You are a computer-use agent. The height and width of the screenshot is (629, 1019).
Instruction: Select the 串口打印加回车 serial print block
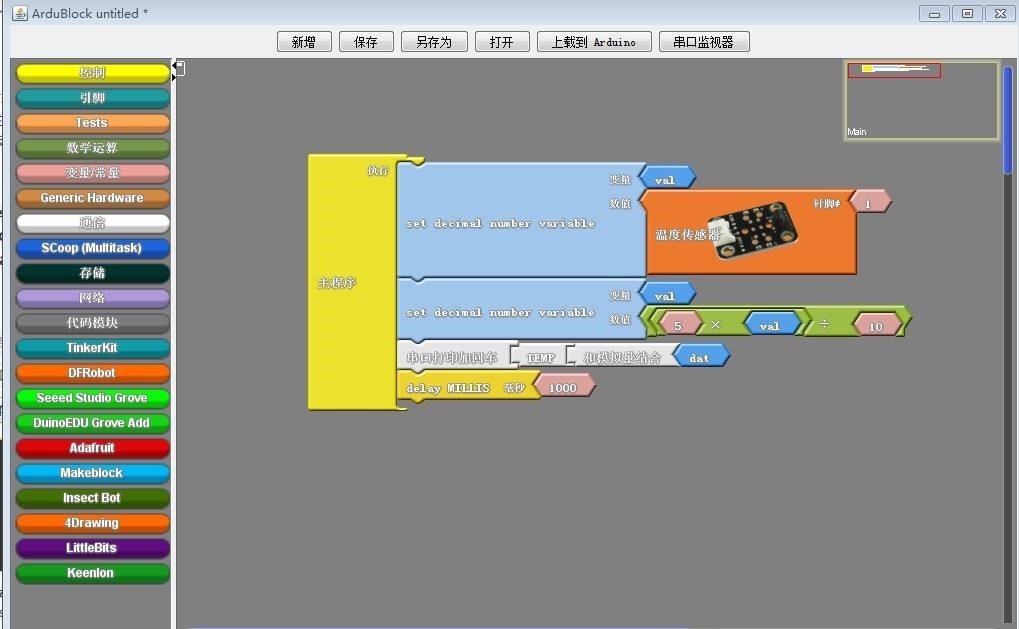tap(458, 356)
